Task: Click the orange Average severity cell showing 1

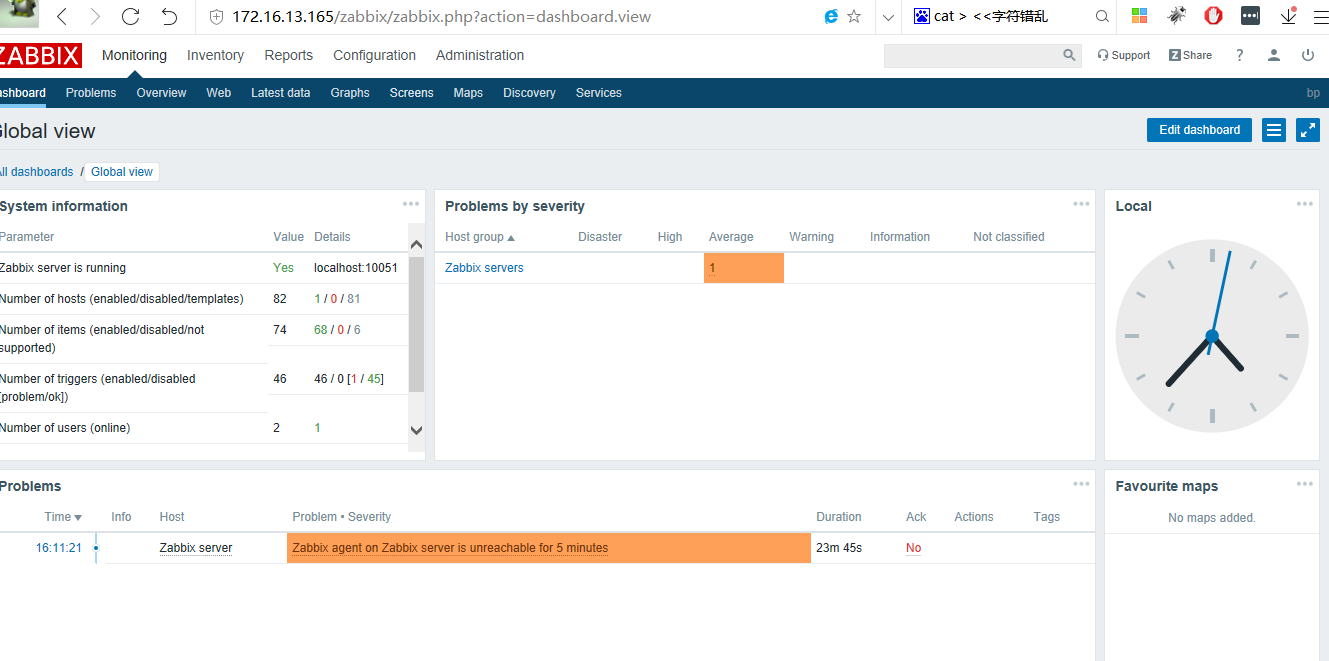Action: point(744,268)
